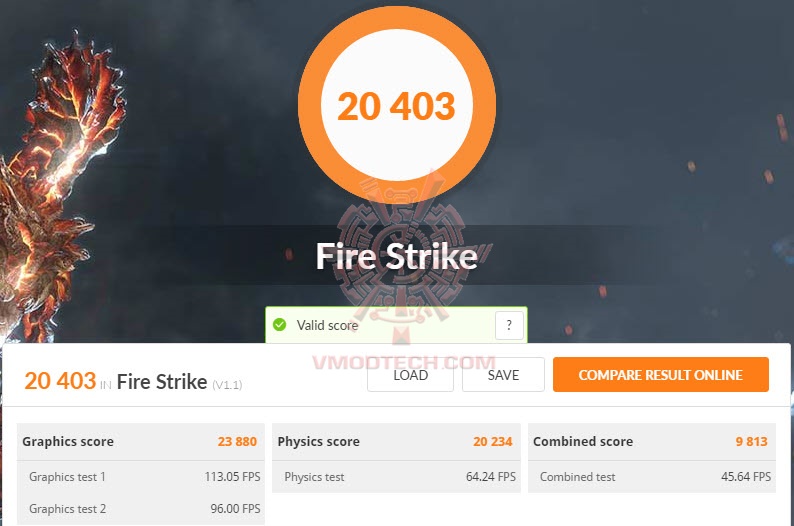The image size is (794, 526).
Task: Select the Fire Strike title banner
Action: click(x=397, y=256)
